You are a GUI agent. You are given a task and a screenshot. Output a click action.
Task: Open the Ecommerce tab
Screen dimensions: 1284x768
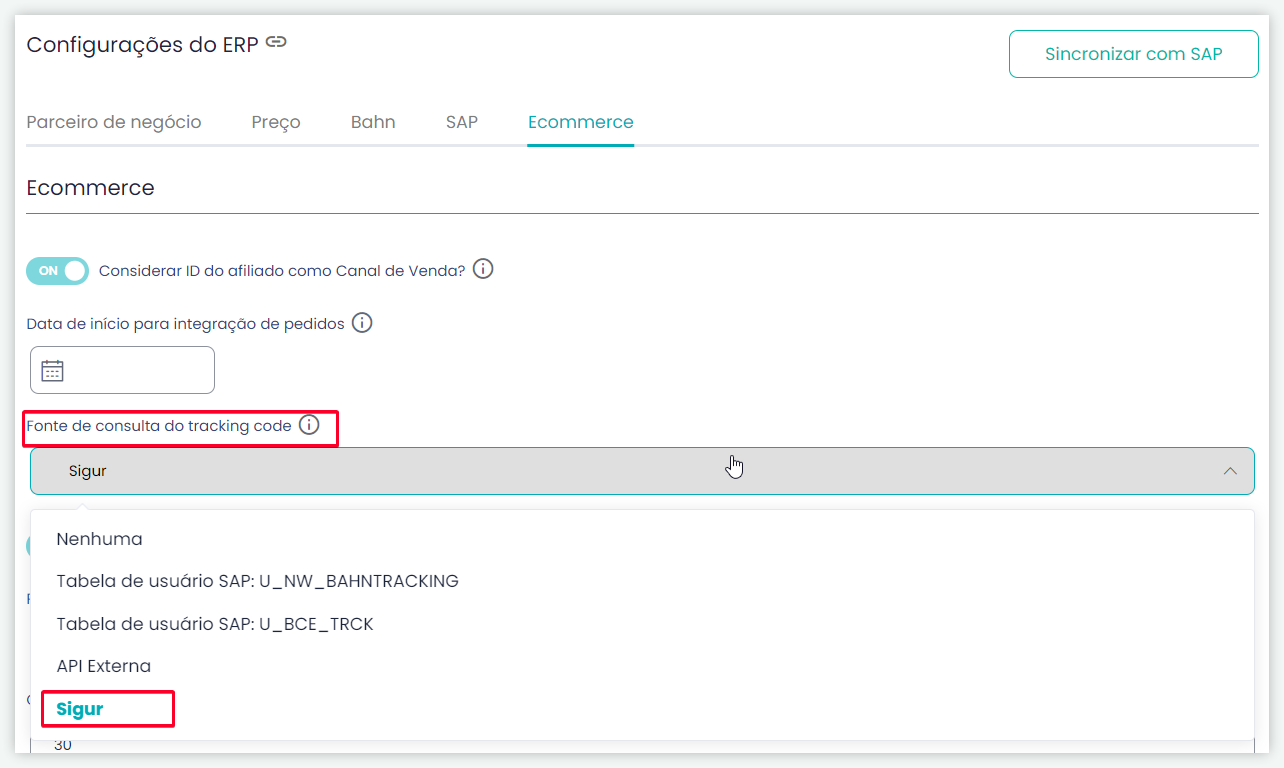(581, 122)
